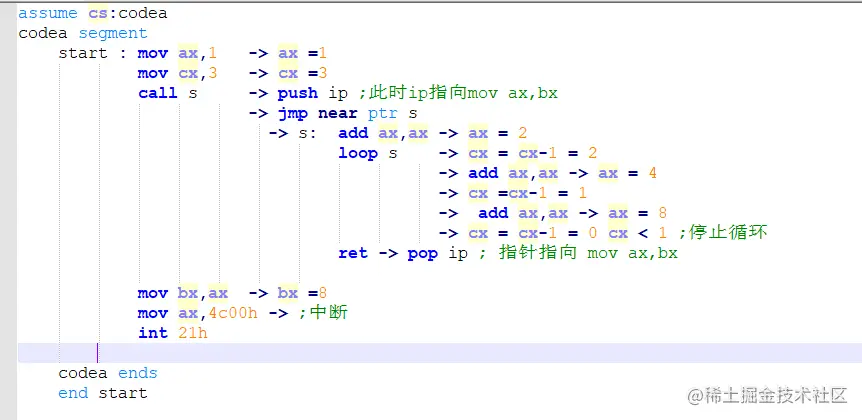Click the "ax = 4" result
The height and width of the screenshot is (420, 862).
click(627, 174)
